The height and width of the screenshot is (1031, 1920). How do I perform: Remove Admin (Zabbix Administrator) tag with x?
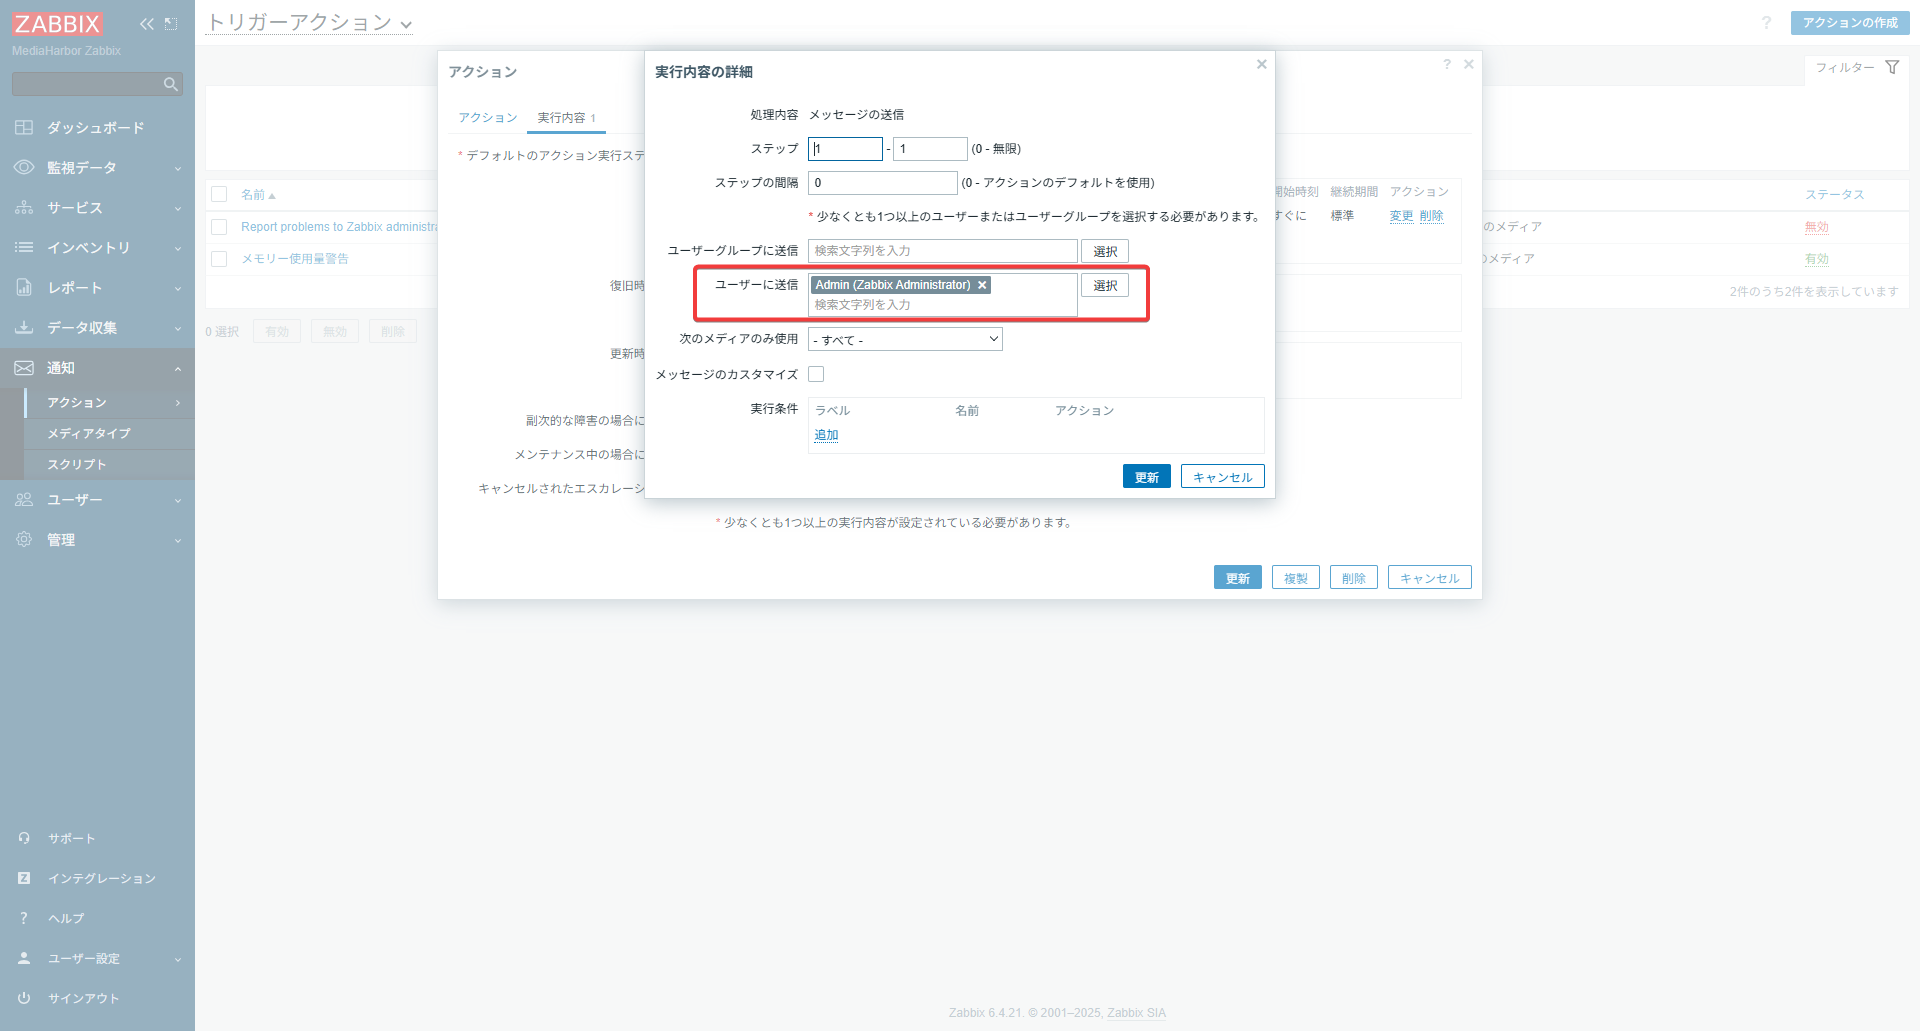click(982, 285)
